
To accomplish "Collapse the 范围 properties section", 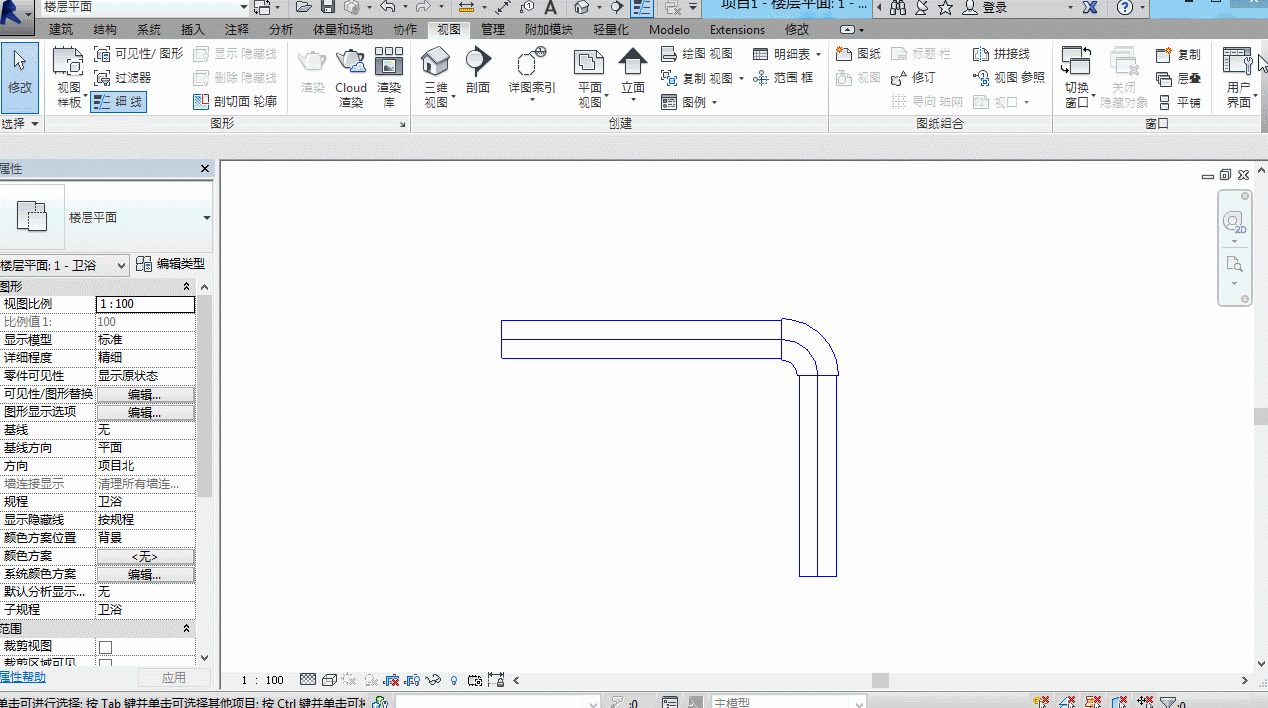I will point(186,629).
